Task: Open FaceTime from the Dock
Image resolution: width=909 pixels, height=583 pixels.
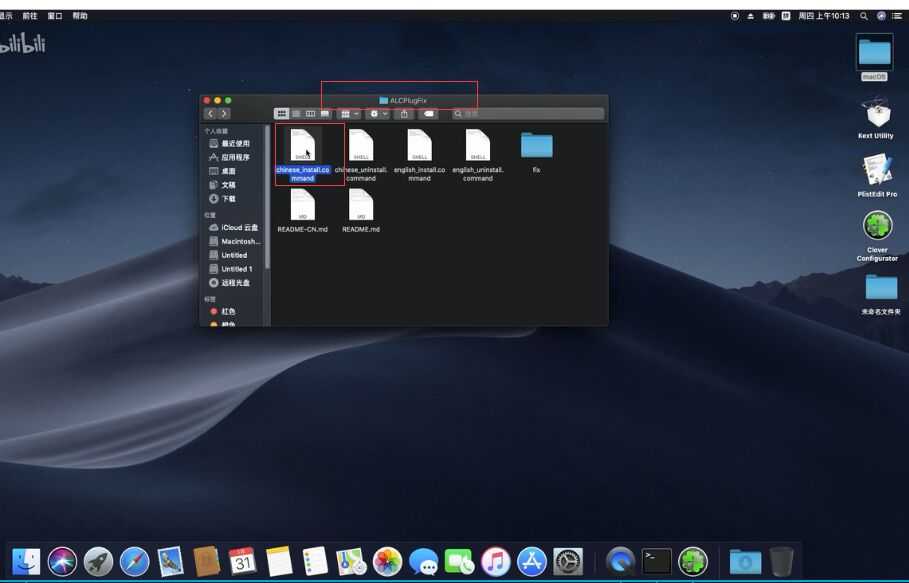Action: tap(459, 561)
